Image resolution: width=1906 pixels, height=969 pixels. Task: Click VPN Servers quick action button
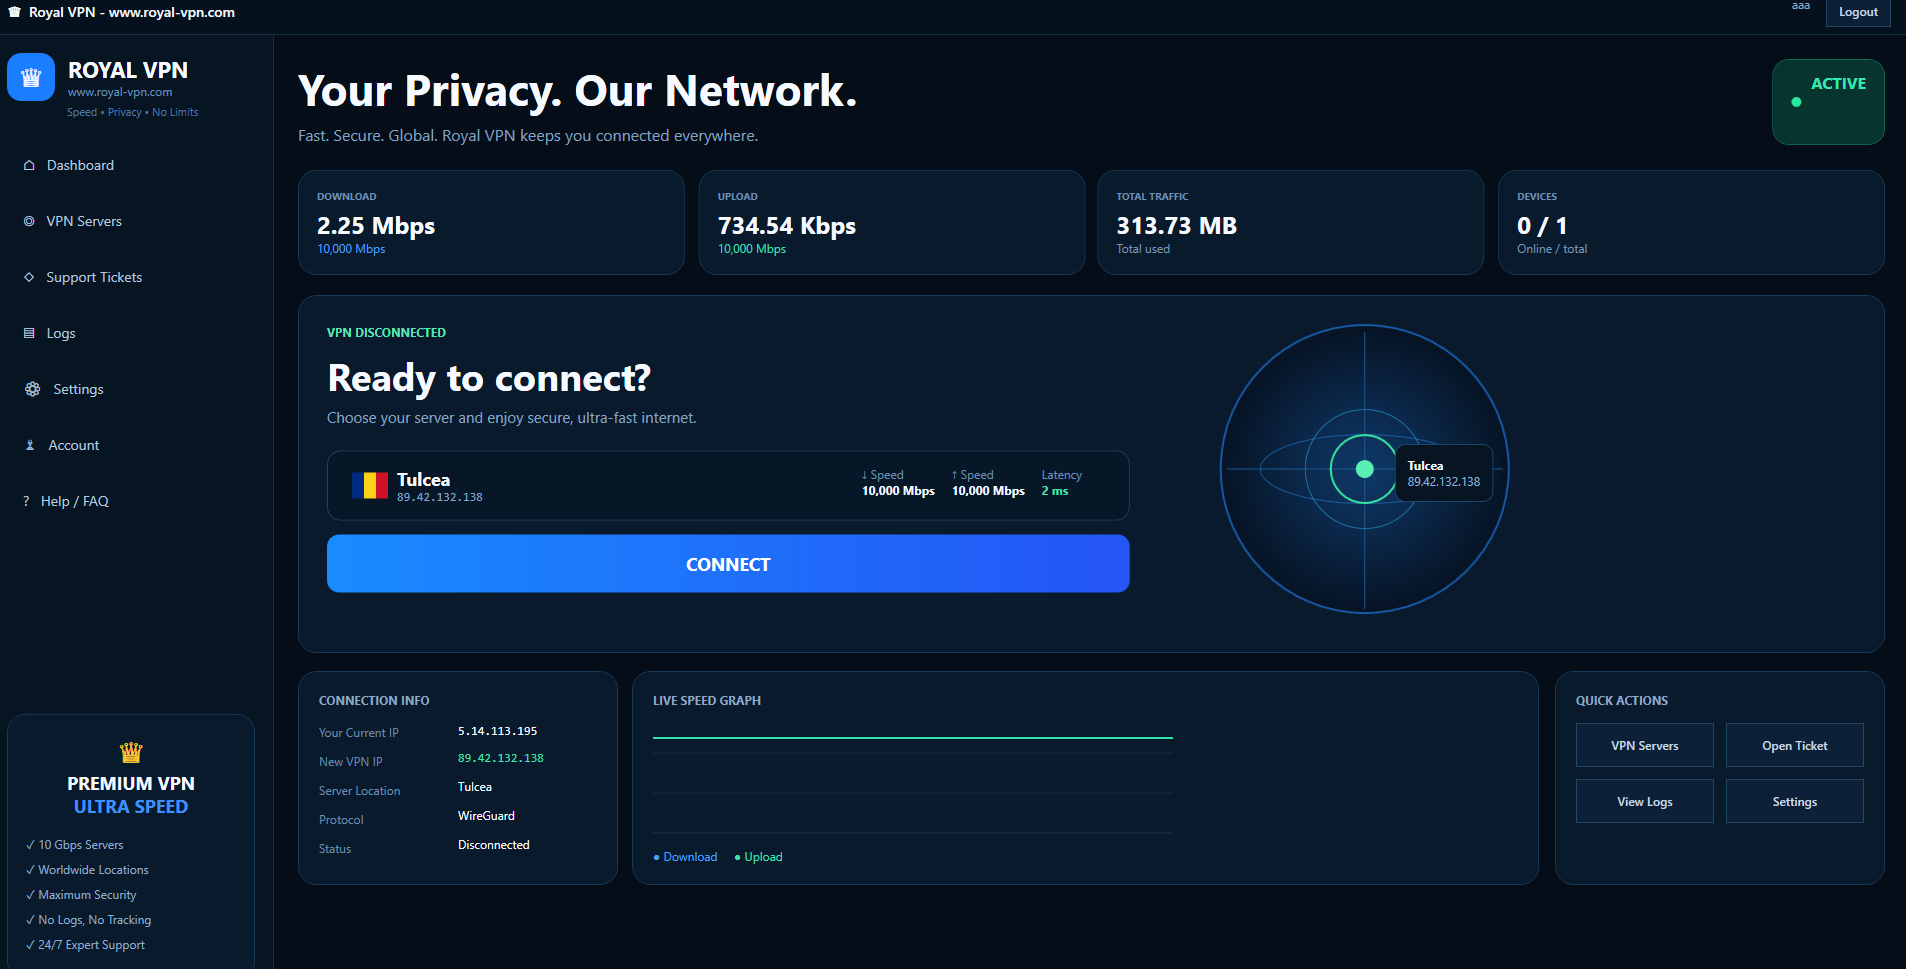click(x=1644, y=745)
